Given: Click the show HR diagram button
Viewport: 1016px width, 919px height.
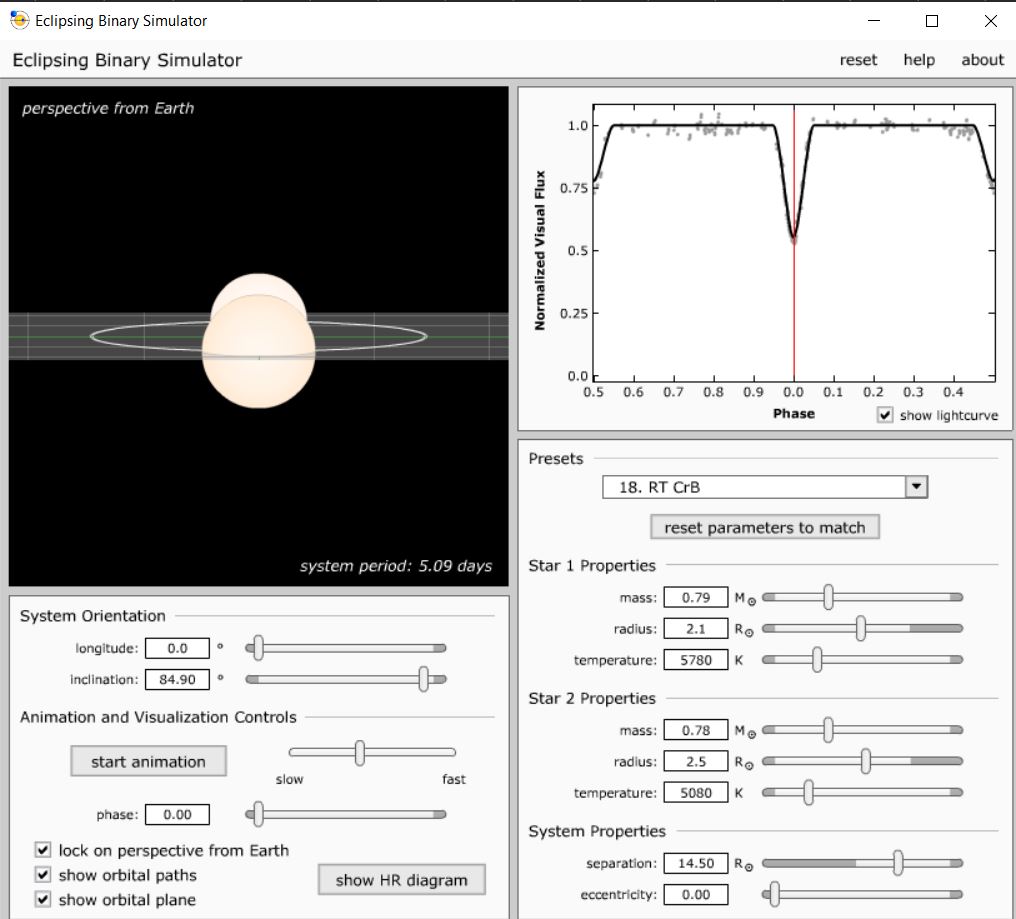Looking at the screenshot, I should (401, 880).
